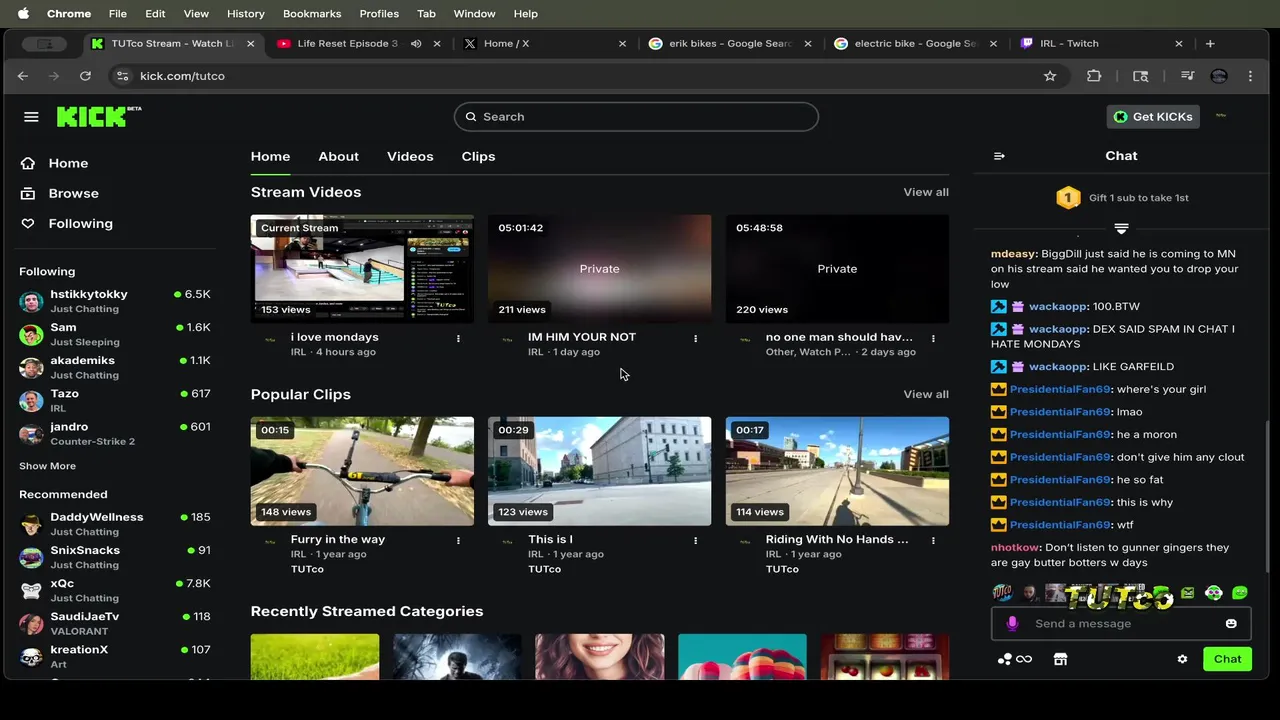Switch to the IRL - Twitch browser tab
Image resolution: width=1280 pixels, height=720 pixels.
click(x=1101, y=44)
